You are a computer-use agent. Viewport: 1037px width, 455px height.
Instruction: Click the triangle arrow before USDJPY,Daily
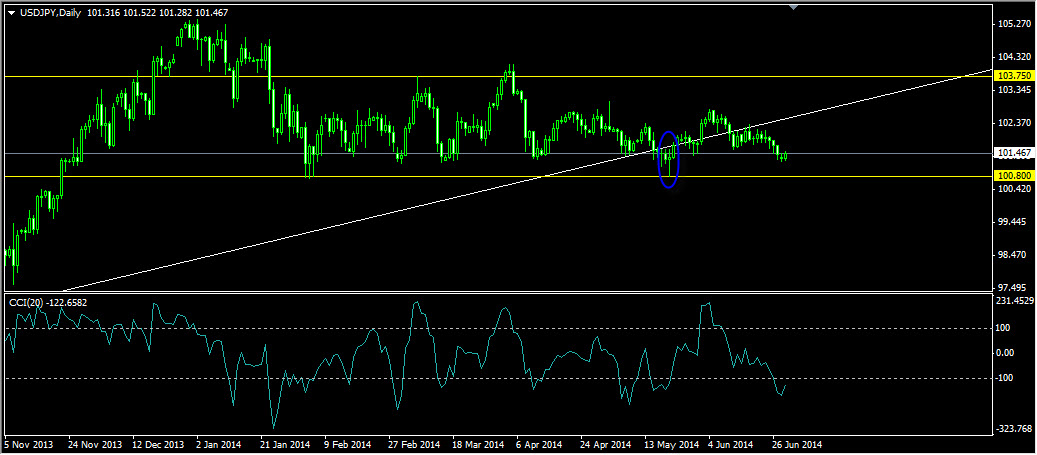[x=11, y=13]
